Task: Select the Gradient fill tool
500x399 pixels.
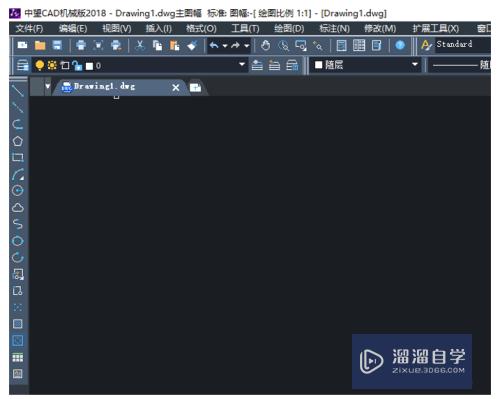Action: [x=18, y=341]
